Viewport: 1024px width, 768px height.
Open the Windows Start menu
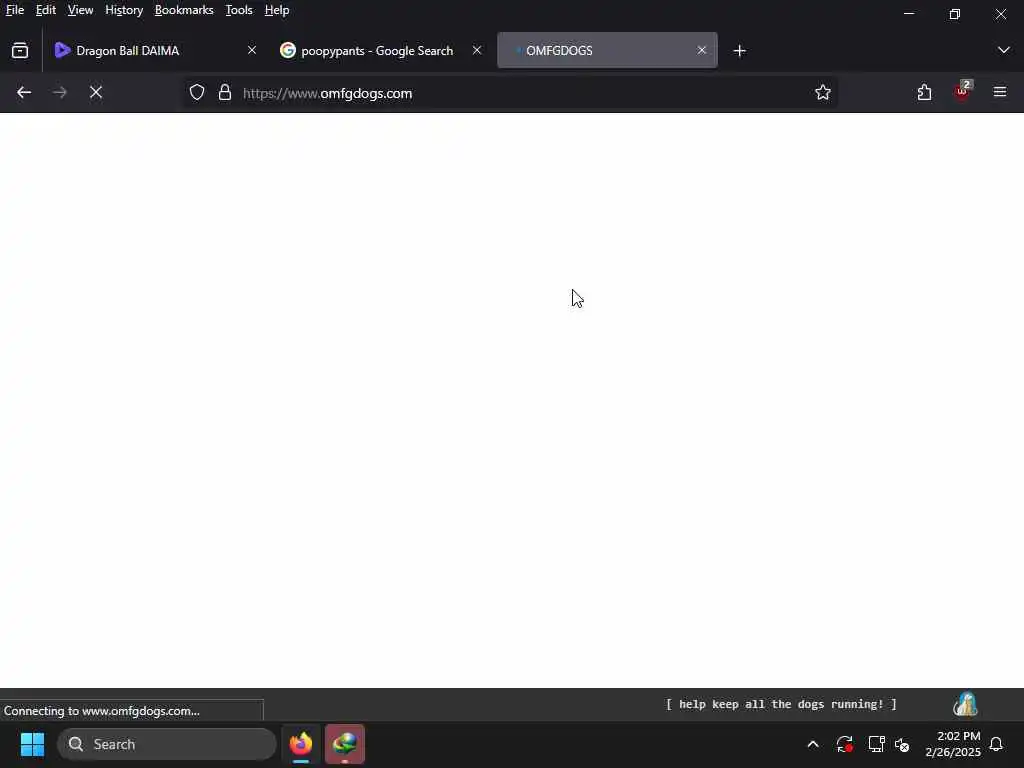click(33, 744)
